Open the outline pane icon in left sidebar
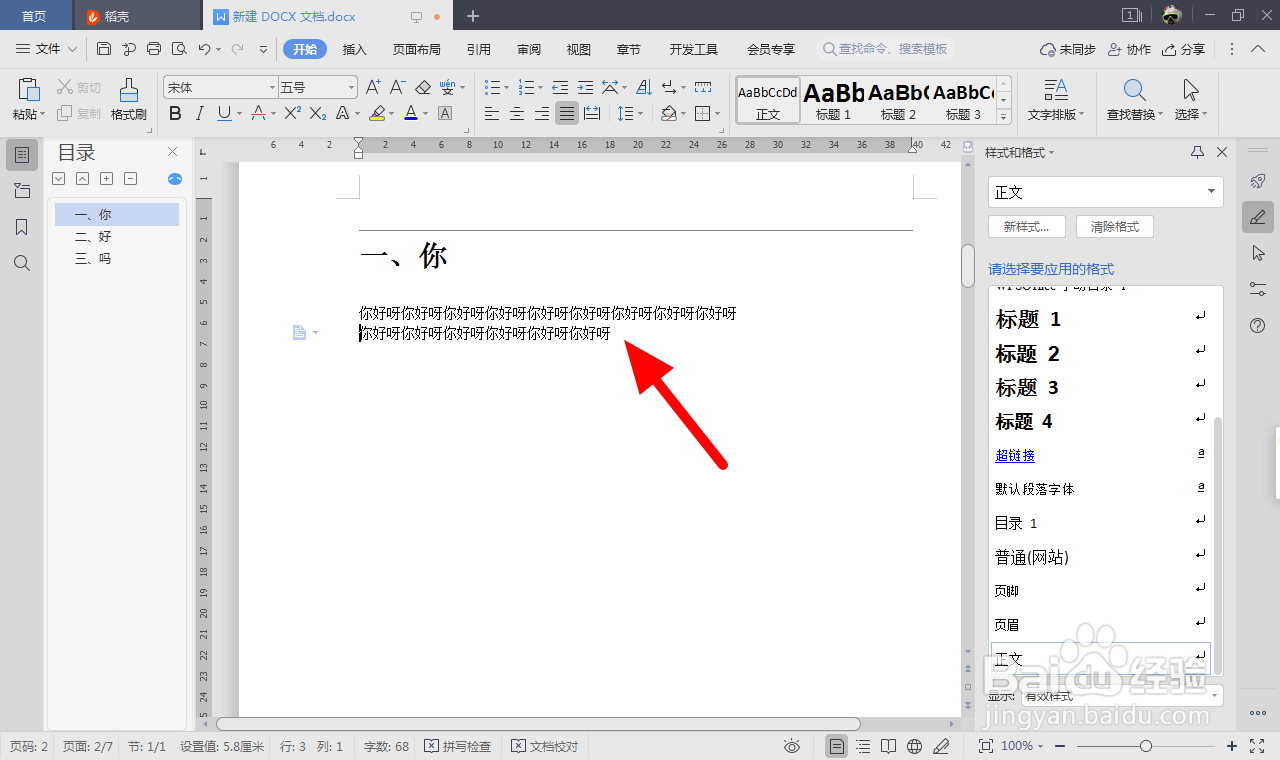1280x760 pixels. pyautogui.click(x=22, y=155)
